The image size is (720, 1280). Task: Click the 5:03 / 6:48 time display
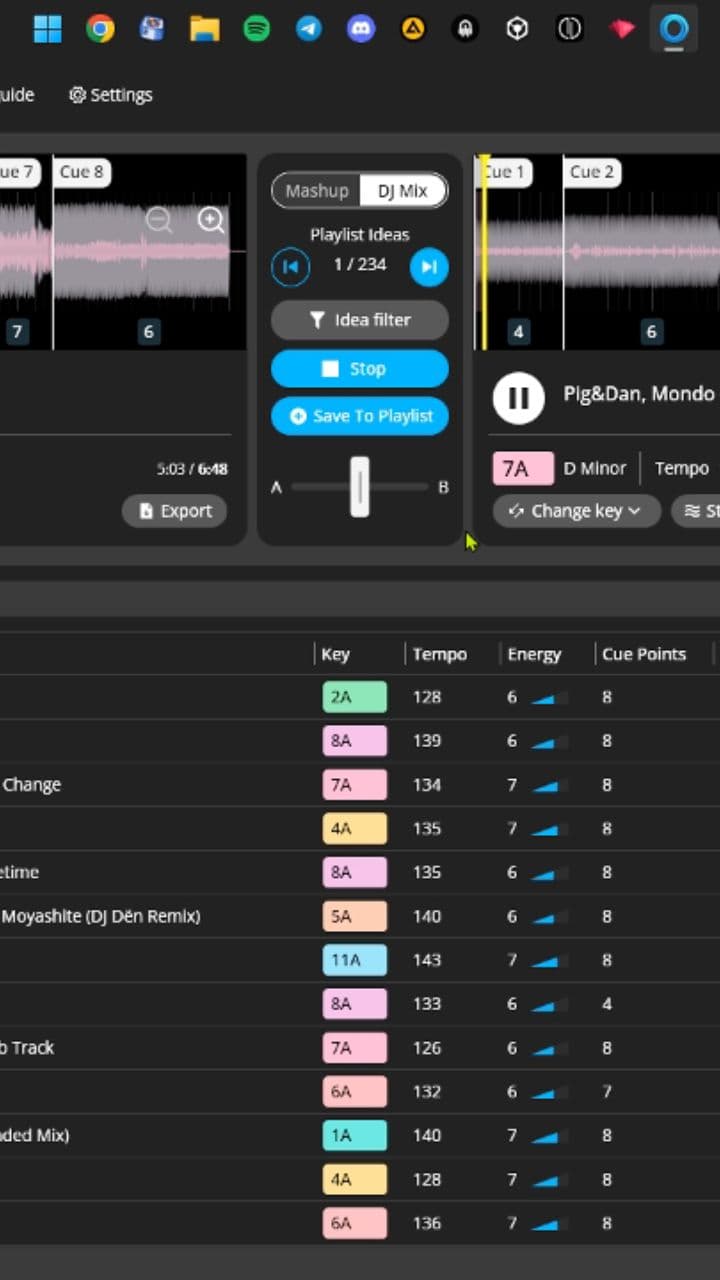[192, 468]
